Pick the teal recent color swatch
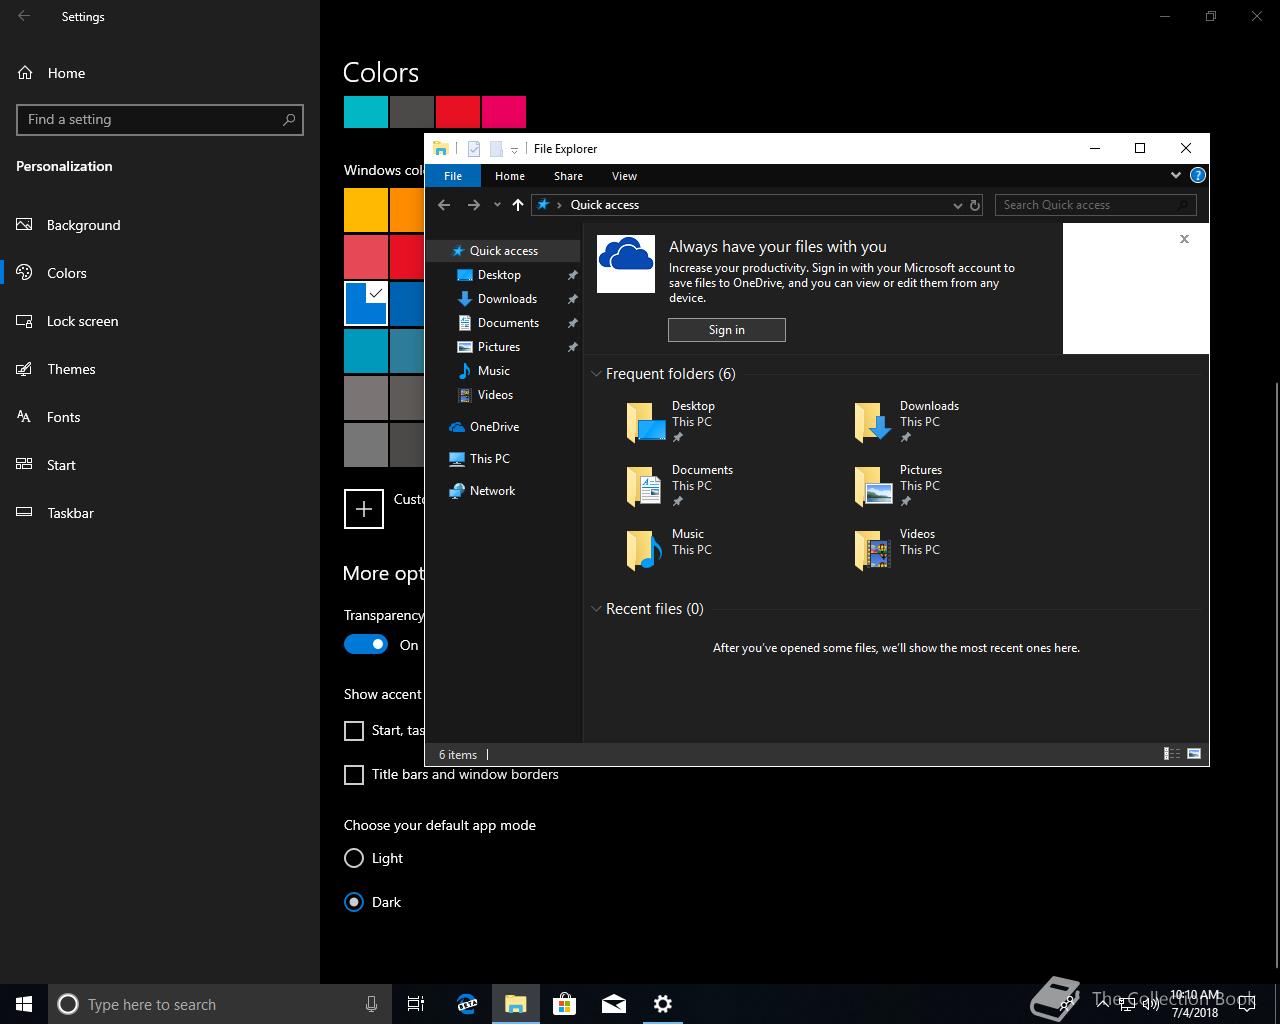Screen dimensions: 1280x1024 pyautogui.click(x=366, y=112)
